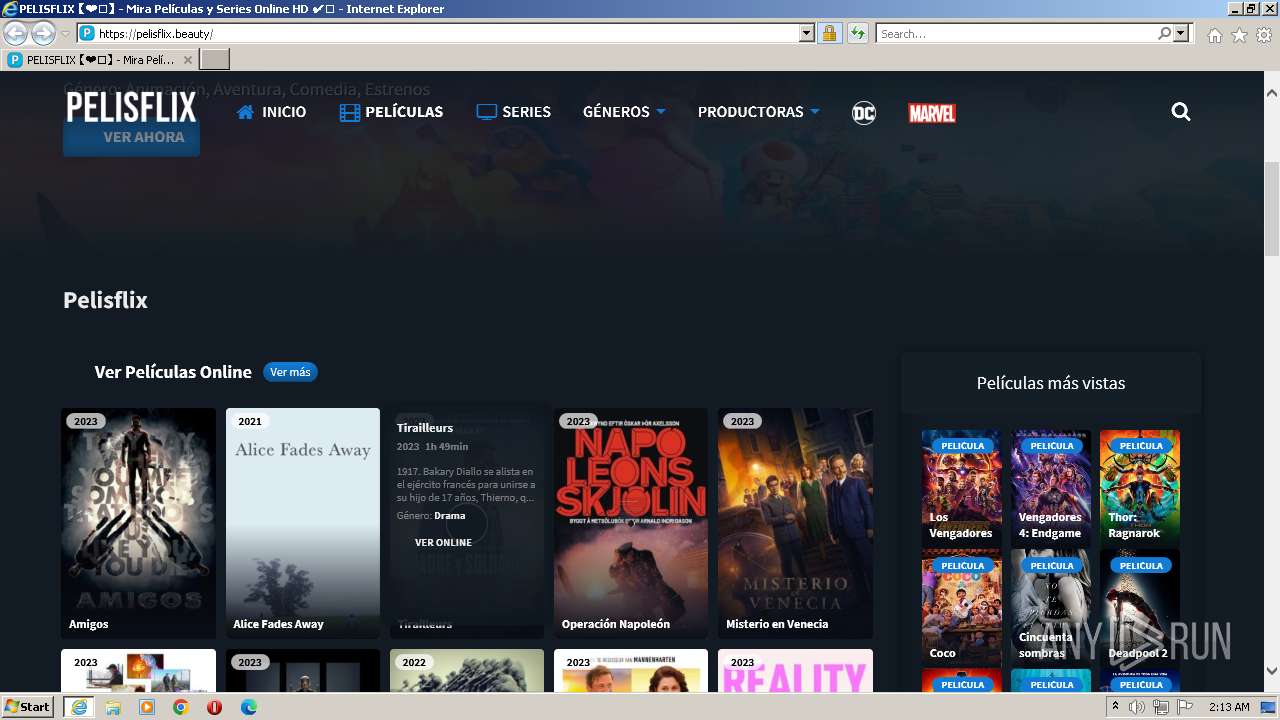This screenshot has height=720, width=1280.
Task: Click the PELISFLIX site logo
Action: click(131, 107)
